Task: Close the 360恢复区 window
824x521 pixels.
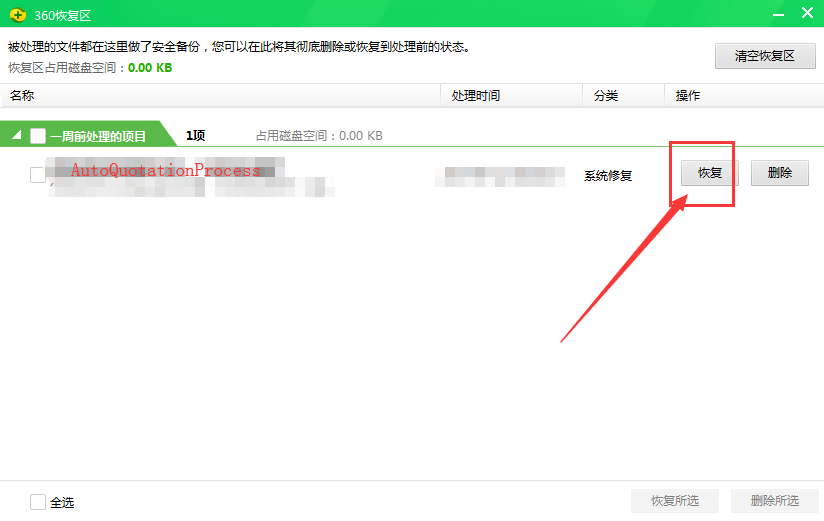Action: coord(807,12)
